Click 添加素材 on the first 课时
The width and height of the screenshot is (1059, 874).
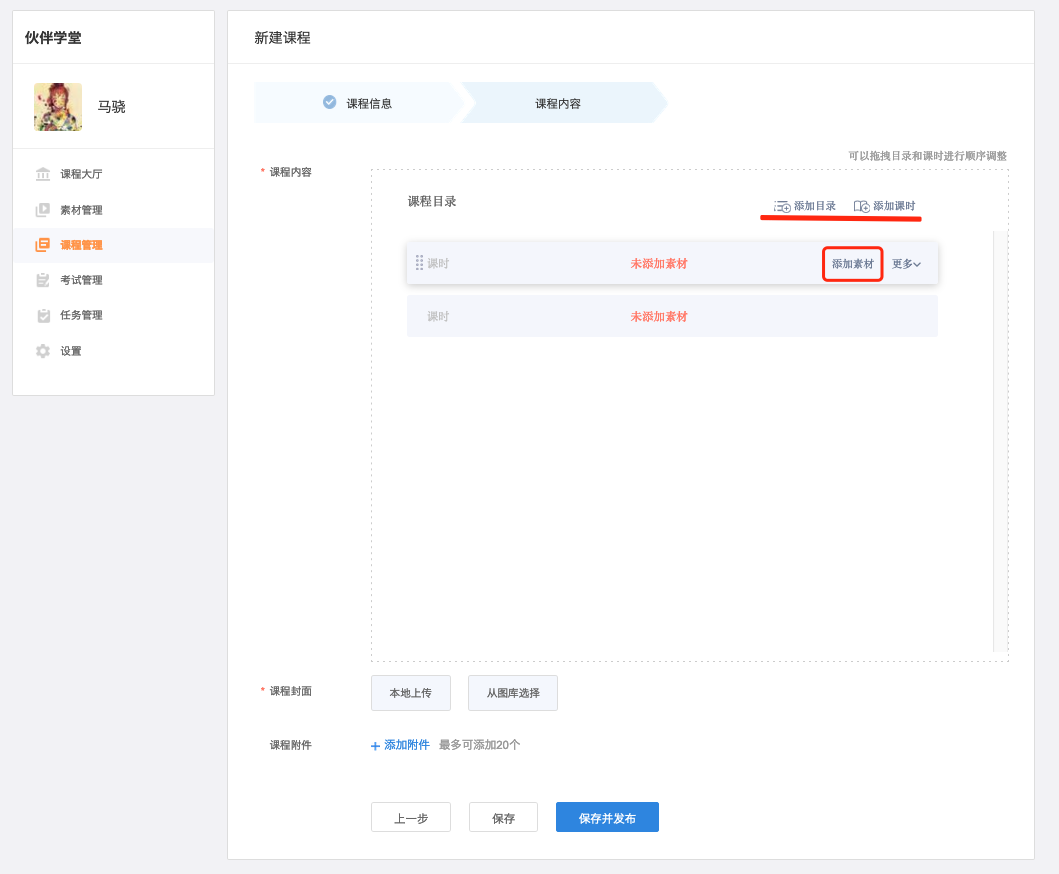point(852,263)
